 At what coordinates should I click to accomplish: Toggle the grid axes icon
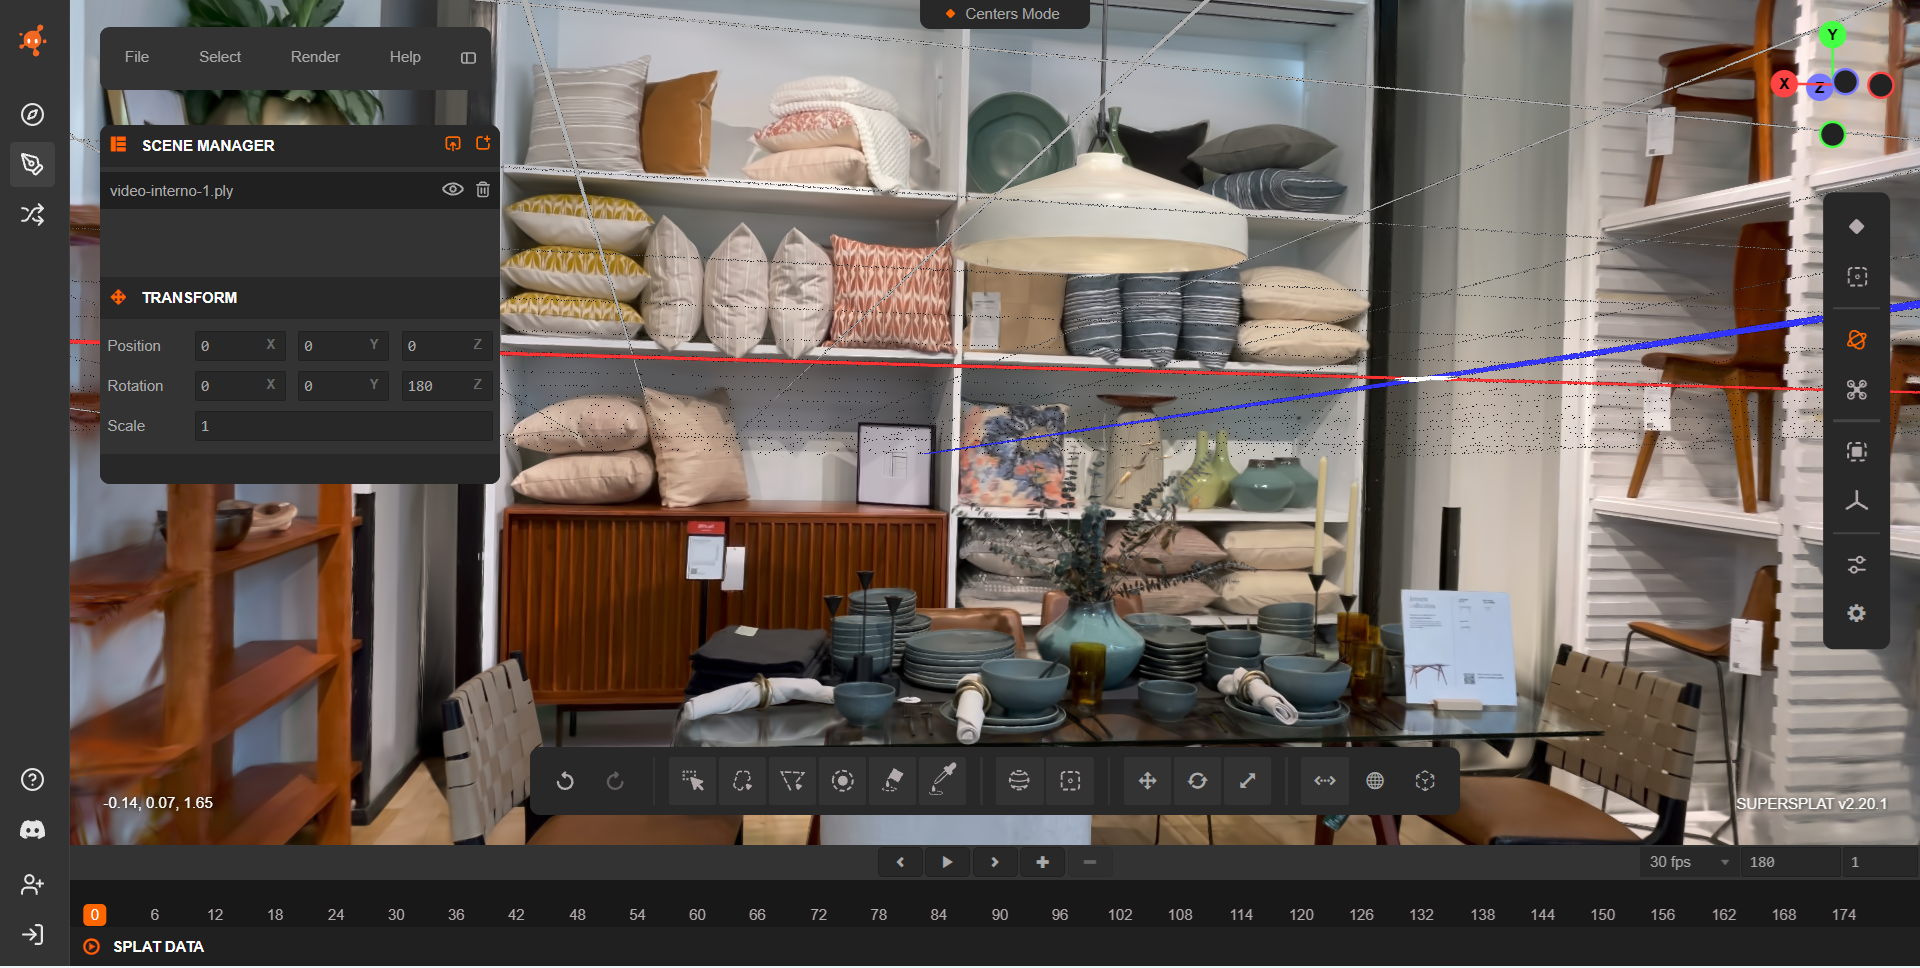coord(1856,502)
